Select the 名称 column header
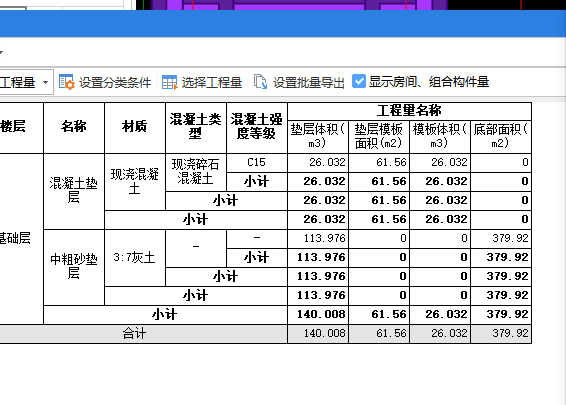Image resolution: width=566 pixels, height=405 pixels. click(74, 128)
